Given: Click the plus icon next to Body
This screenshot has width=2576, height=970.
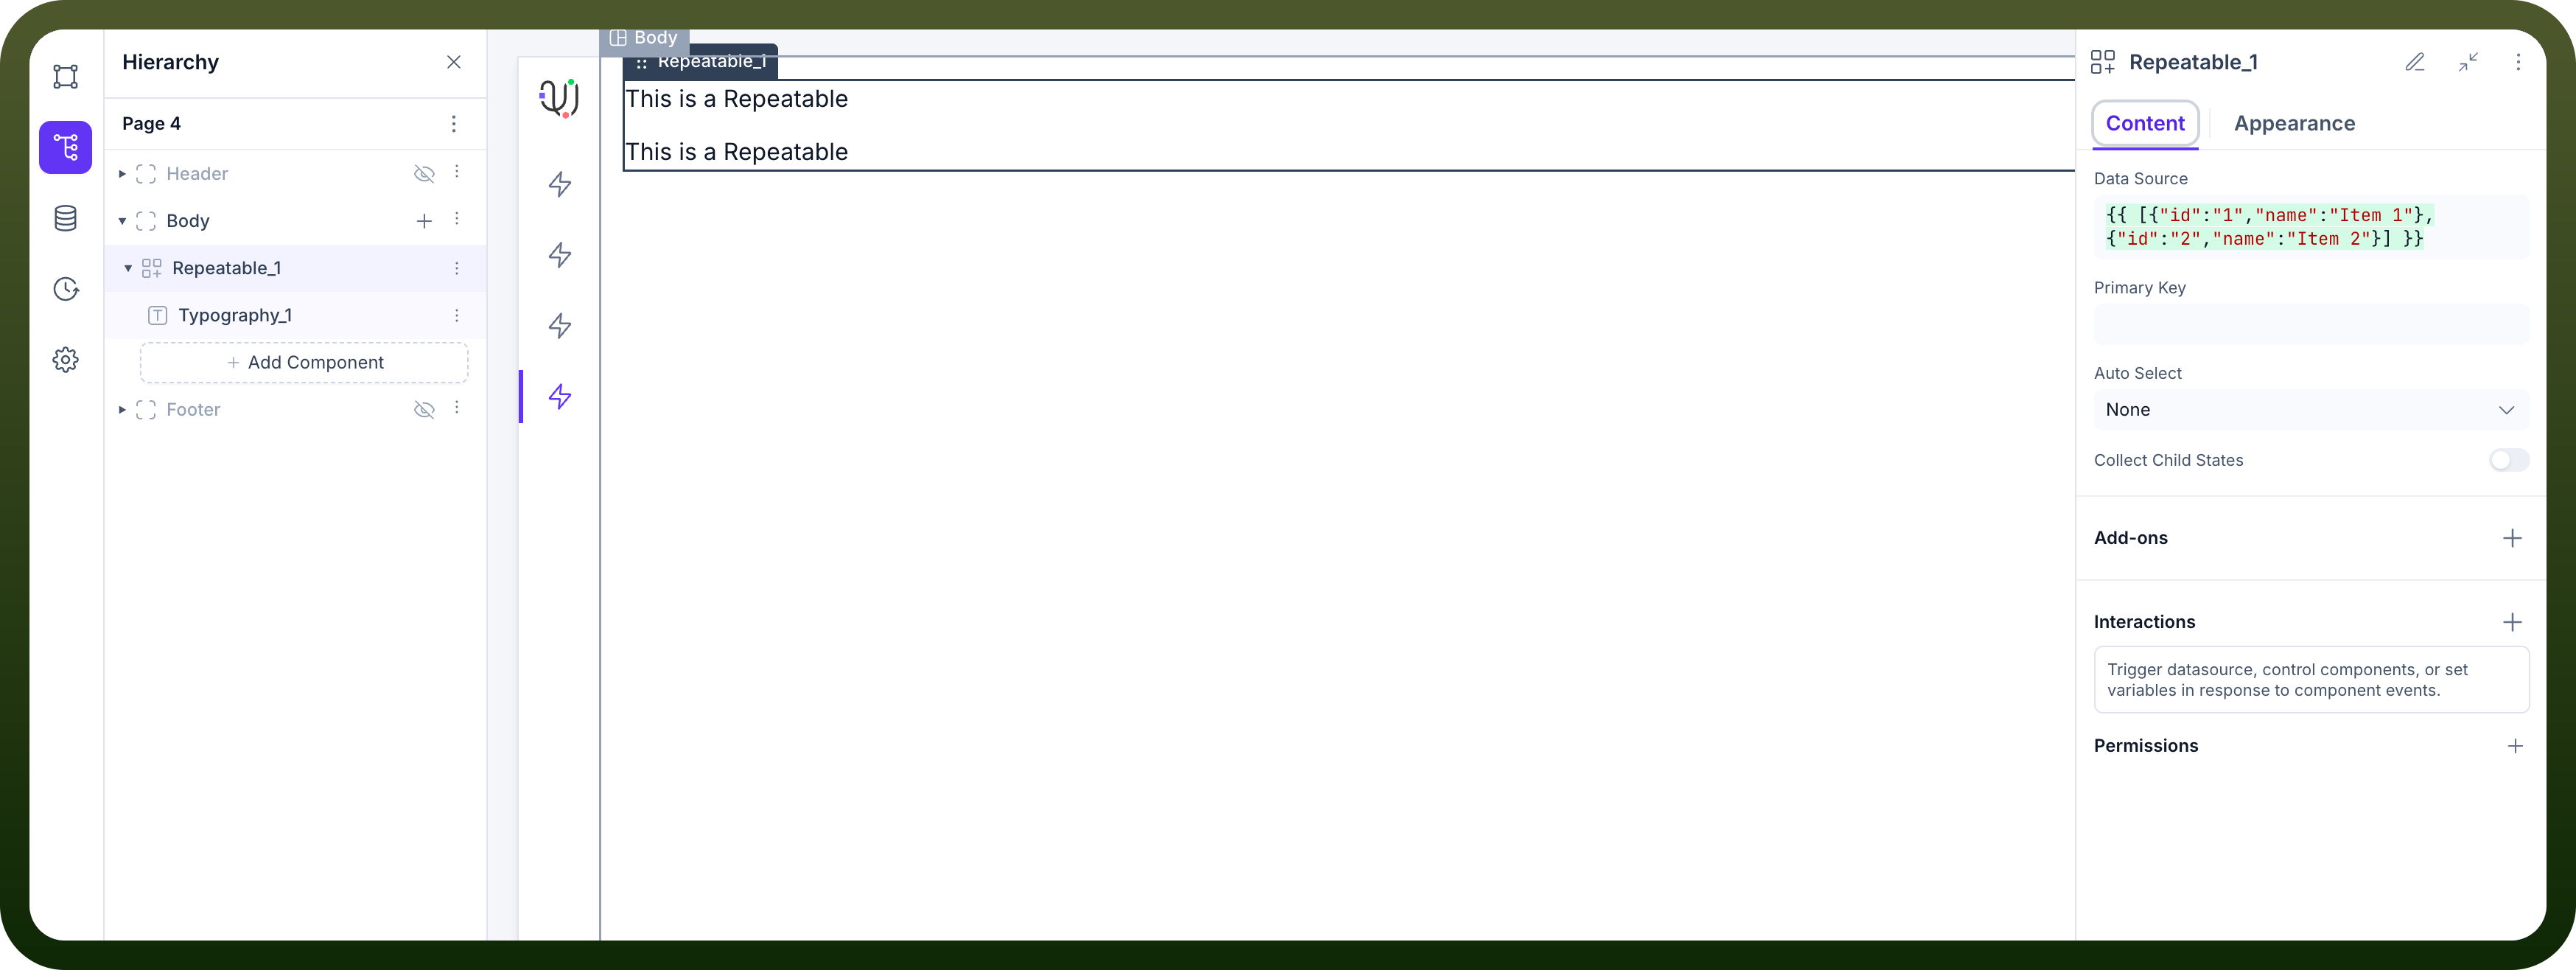Looking at the screenshot, I should coord(424,221).
